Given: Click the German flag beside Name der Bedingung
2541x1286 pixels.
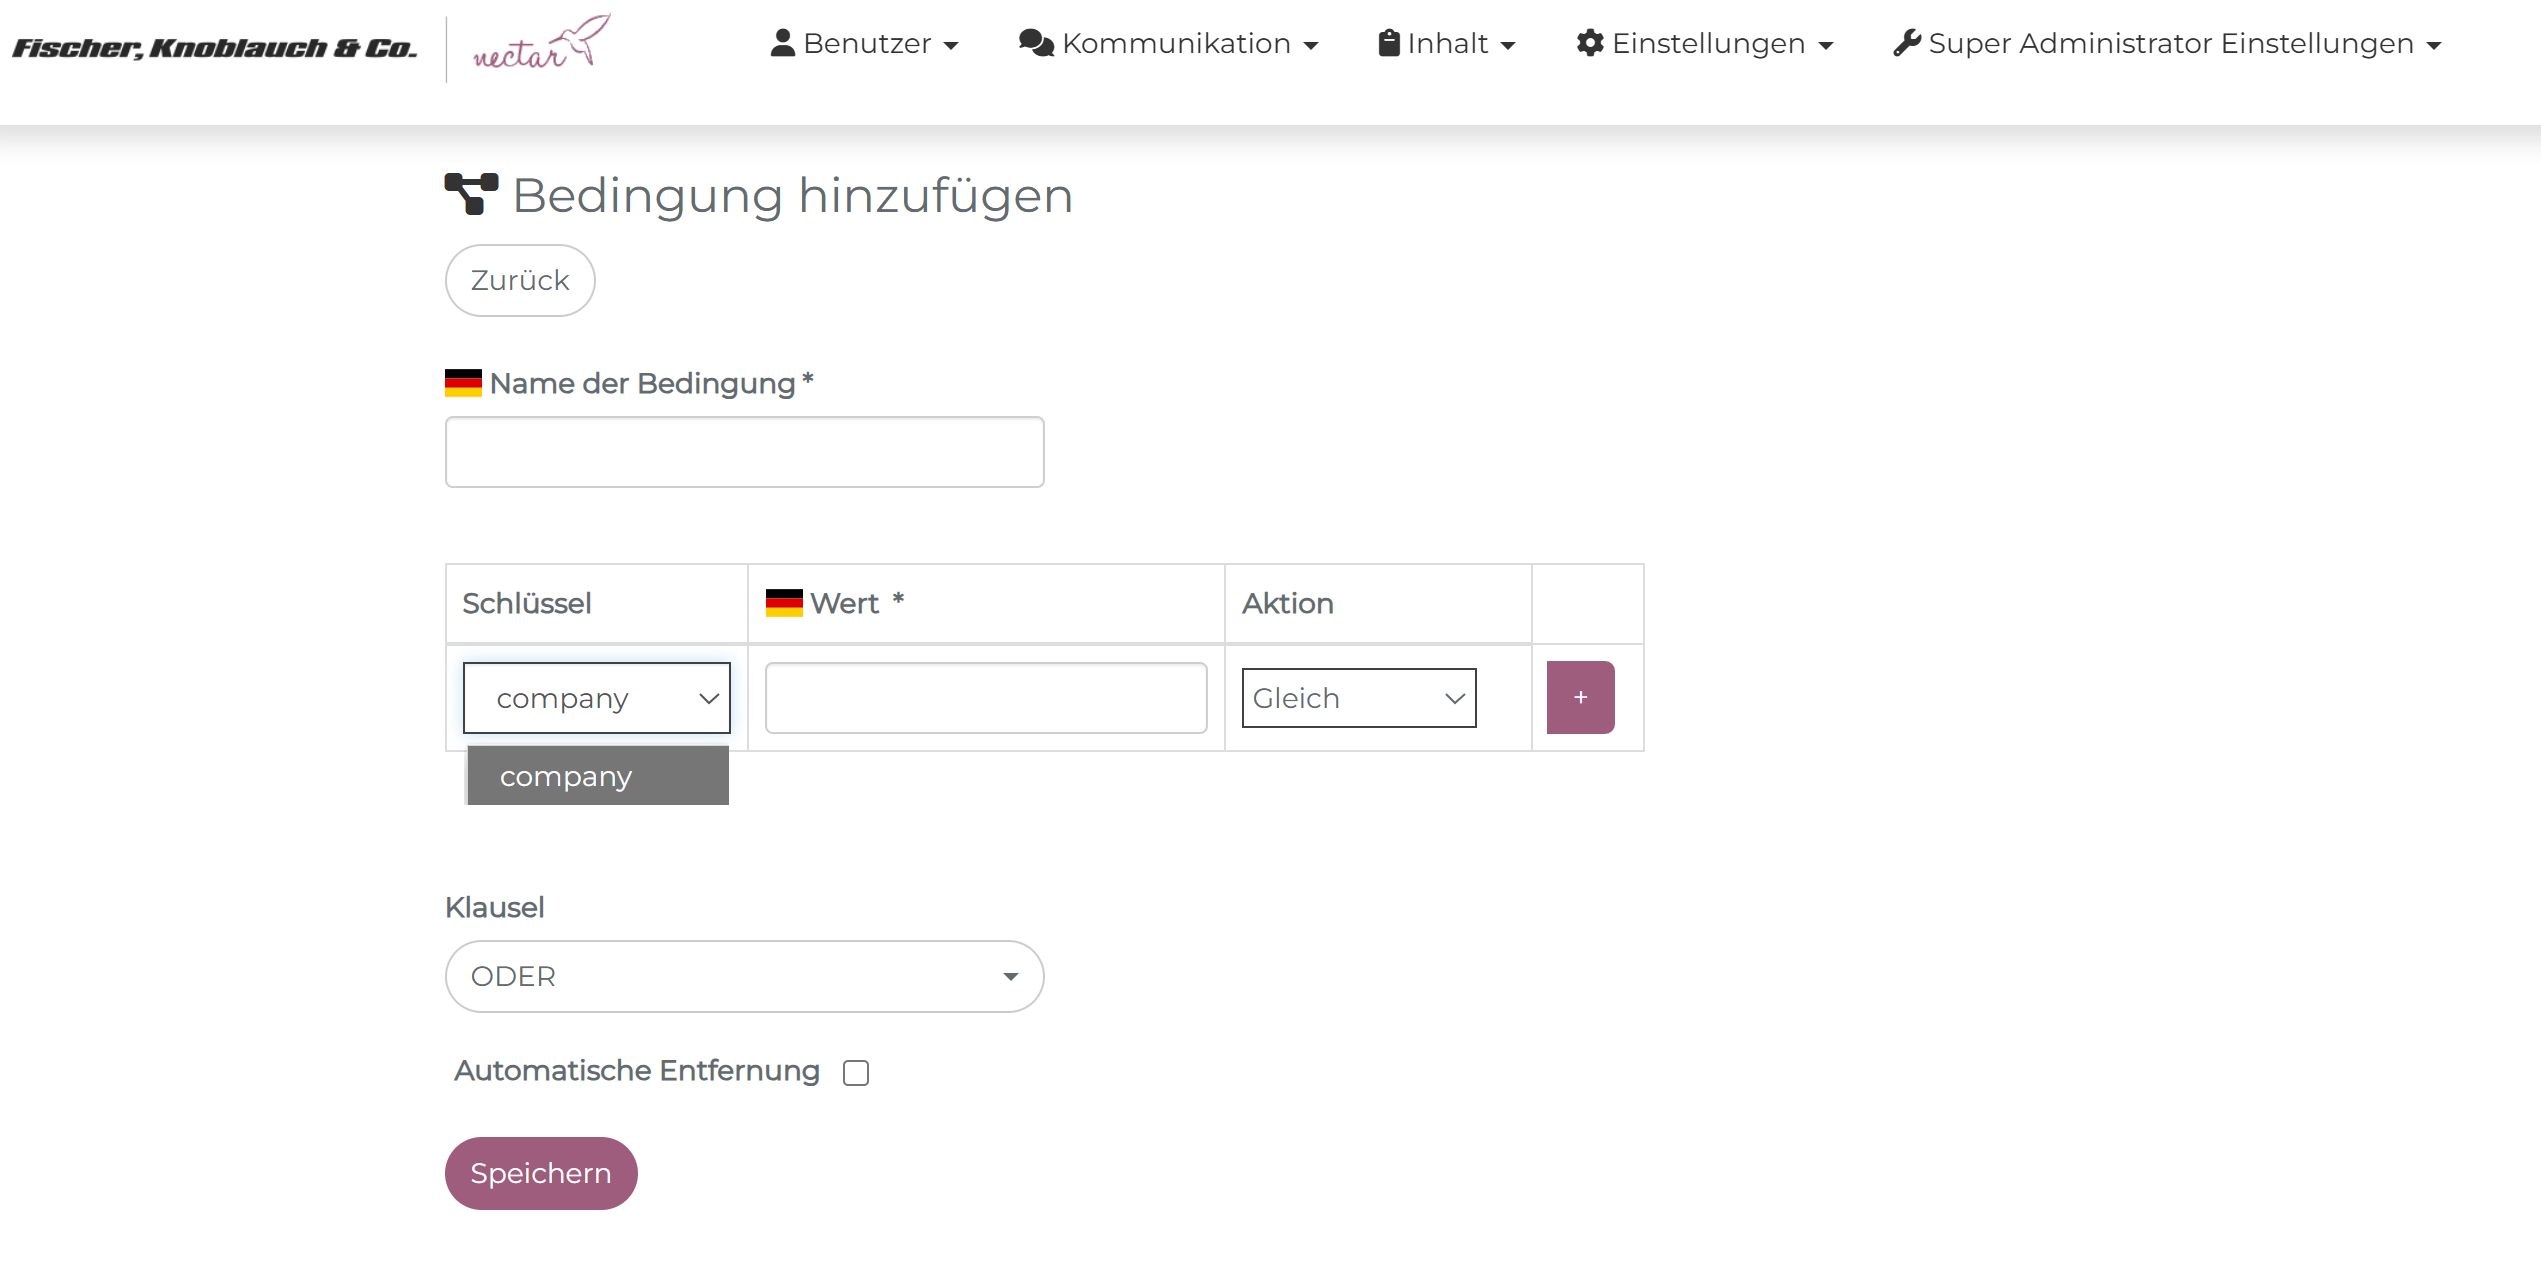Looking at the screenshot, I should point(463,383).
